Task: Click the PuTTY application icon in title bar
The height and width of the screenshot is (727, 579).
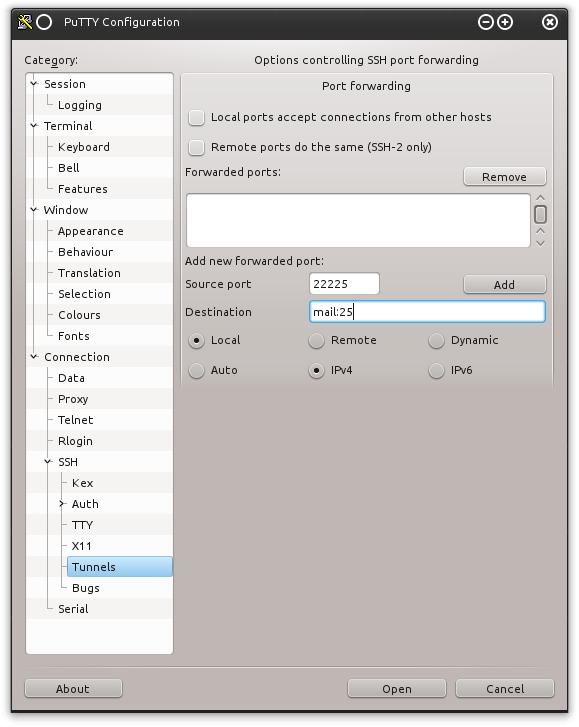Action: 25,22
